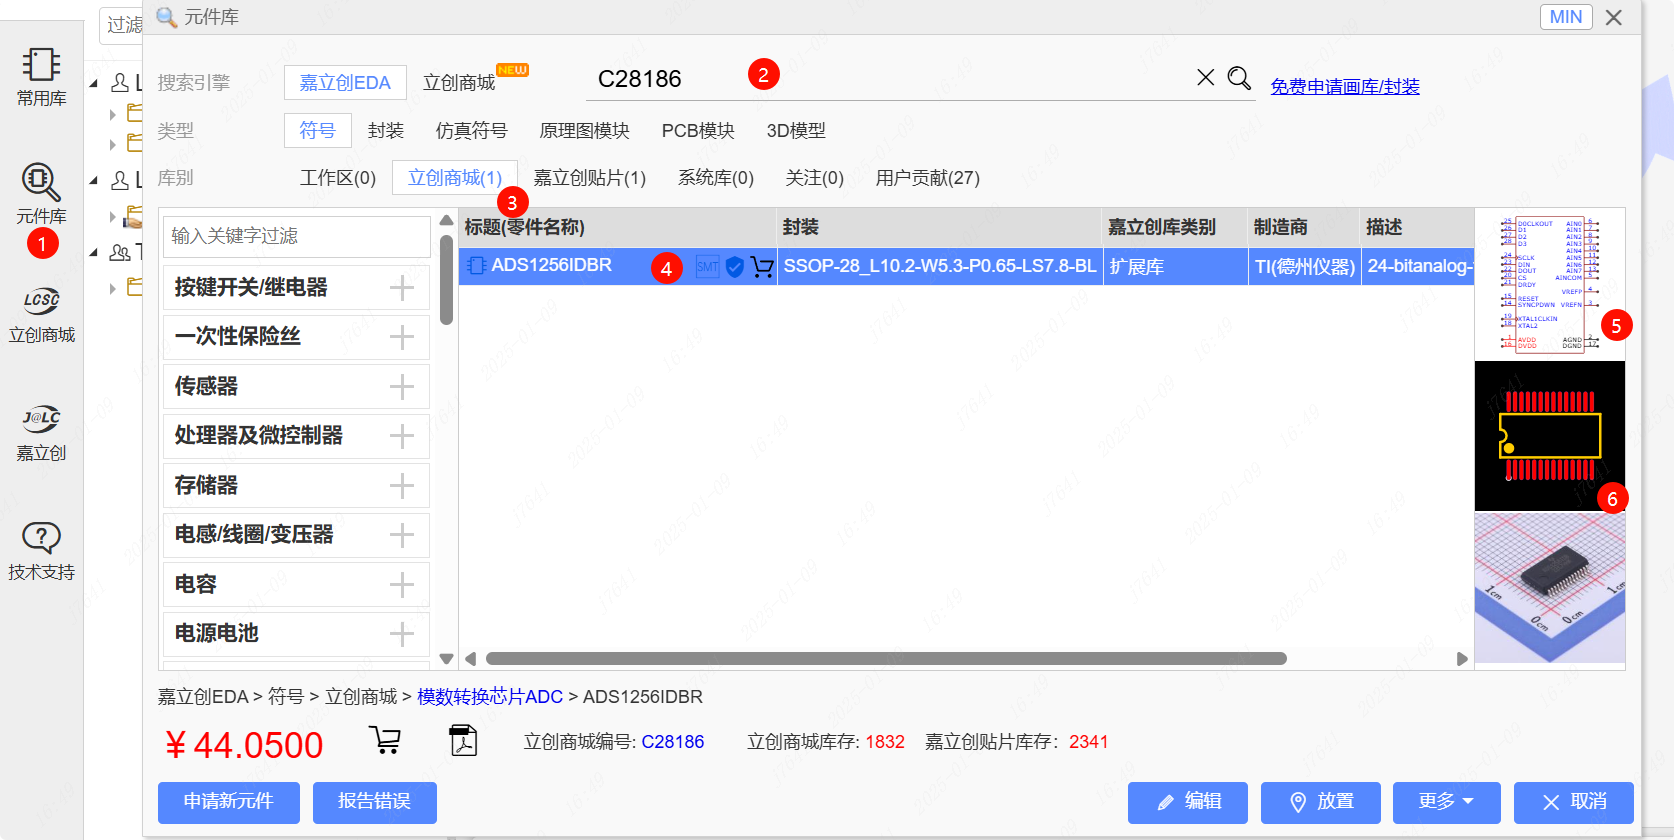1674x840 pixels.
Task: Click the C28186 part number link
Action: pyautogui.click(x=673, y=742)
